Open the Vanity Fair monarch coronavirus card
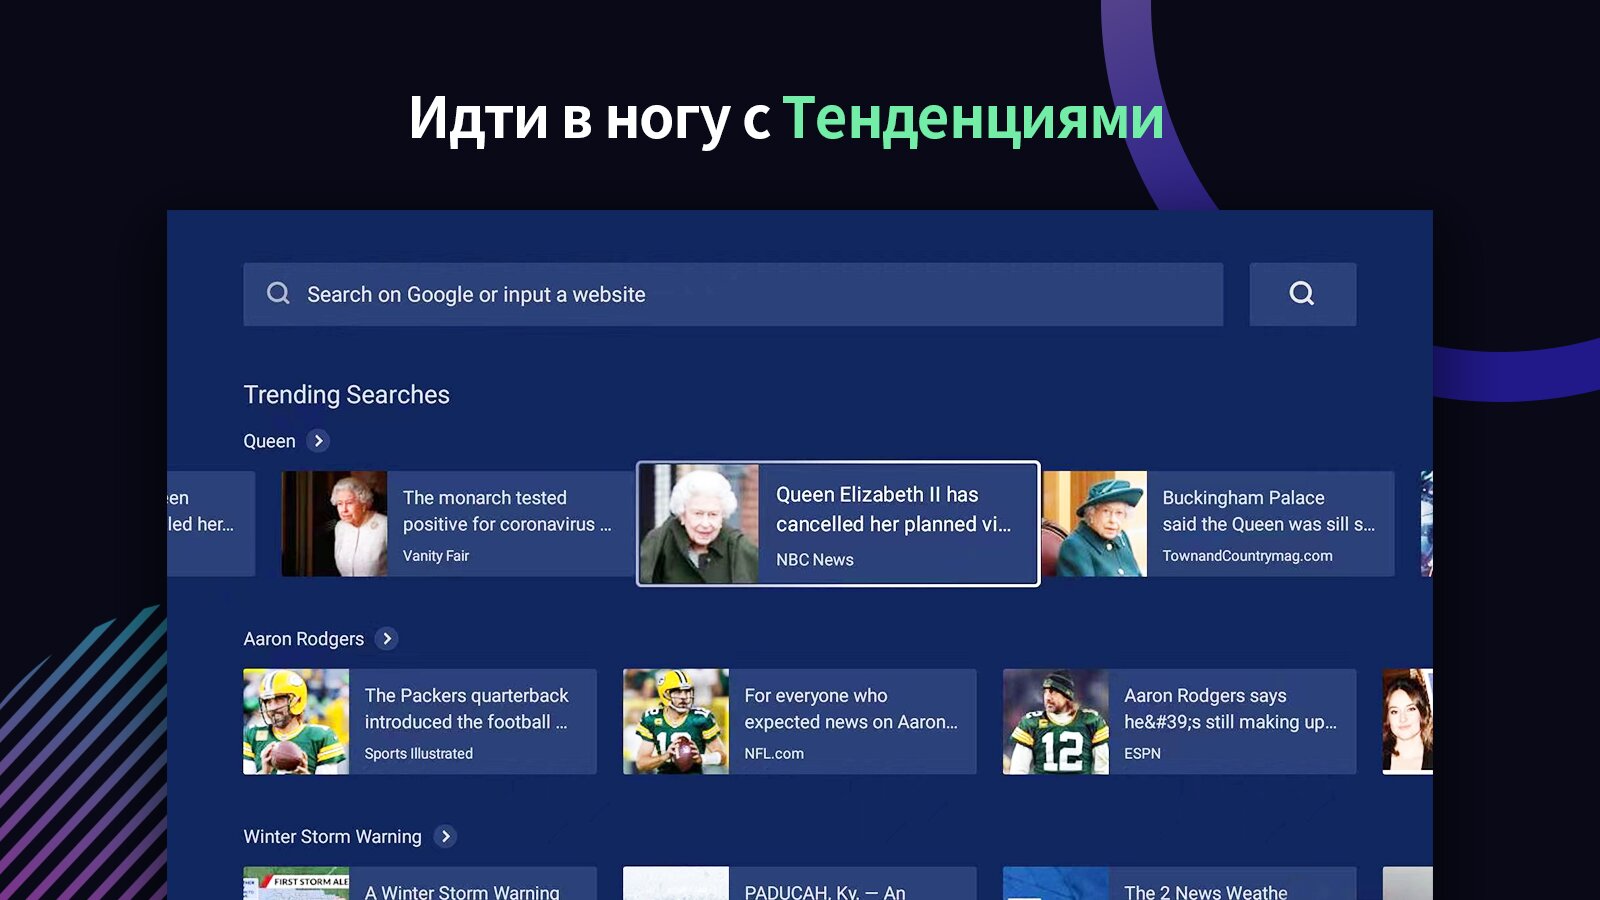The image size is (1600, 900). (458, 524)
